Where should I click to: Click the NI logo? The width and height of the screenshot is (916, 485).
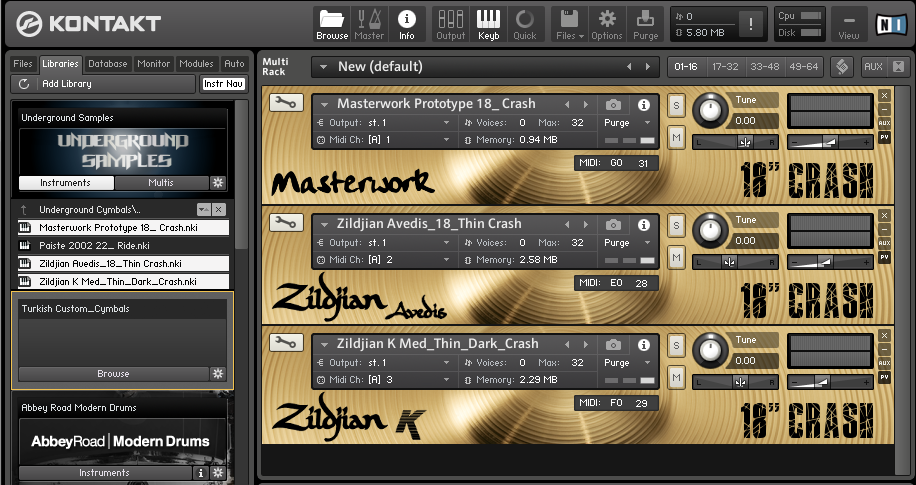click(891, 25)
